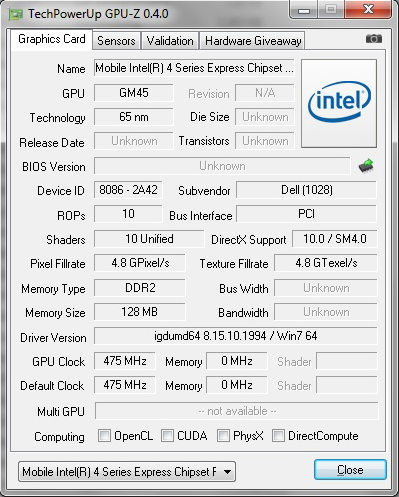This screenshot has height=497, width=399.
Task: Enable the OpenCL checkbox
Action: [x=104, y=435]
